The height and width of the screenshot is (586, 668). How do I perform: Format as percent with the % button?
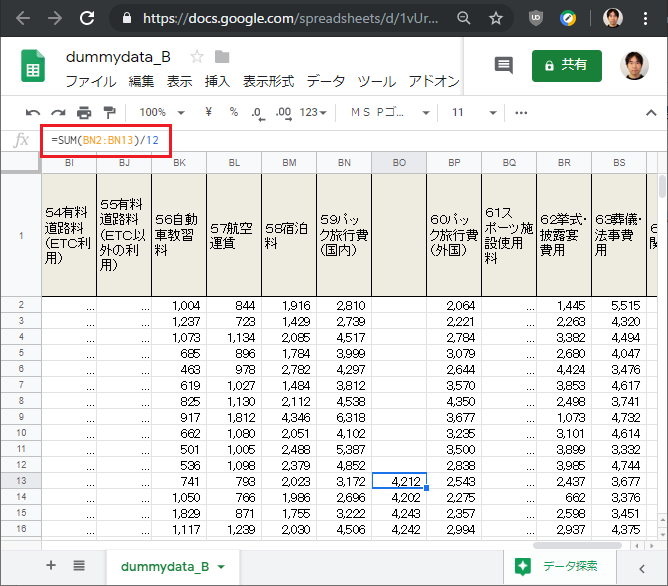[x=233, y=112]
